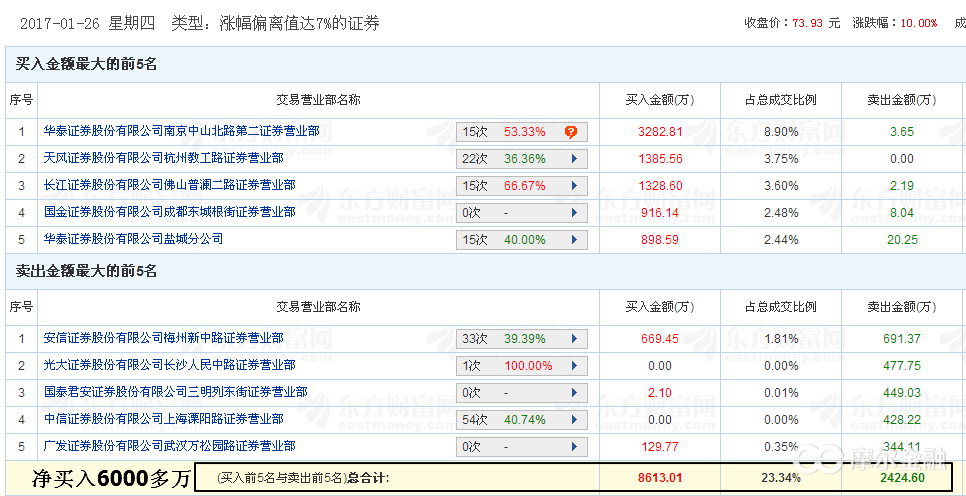This screenshot has height=496, width=966.
Task: Open 长江证券佛山普澜二路证券营业部 link
Action: pos(169,185)
